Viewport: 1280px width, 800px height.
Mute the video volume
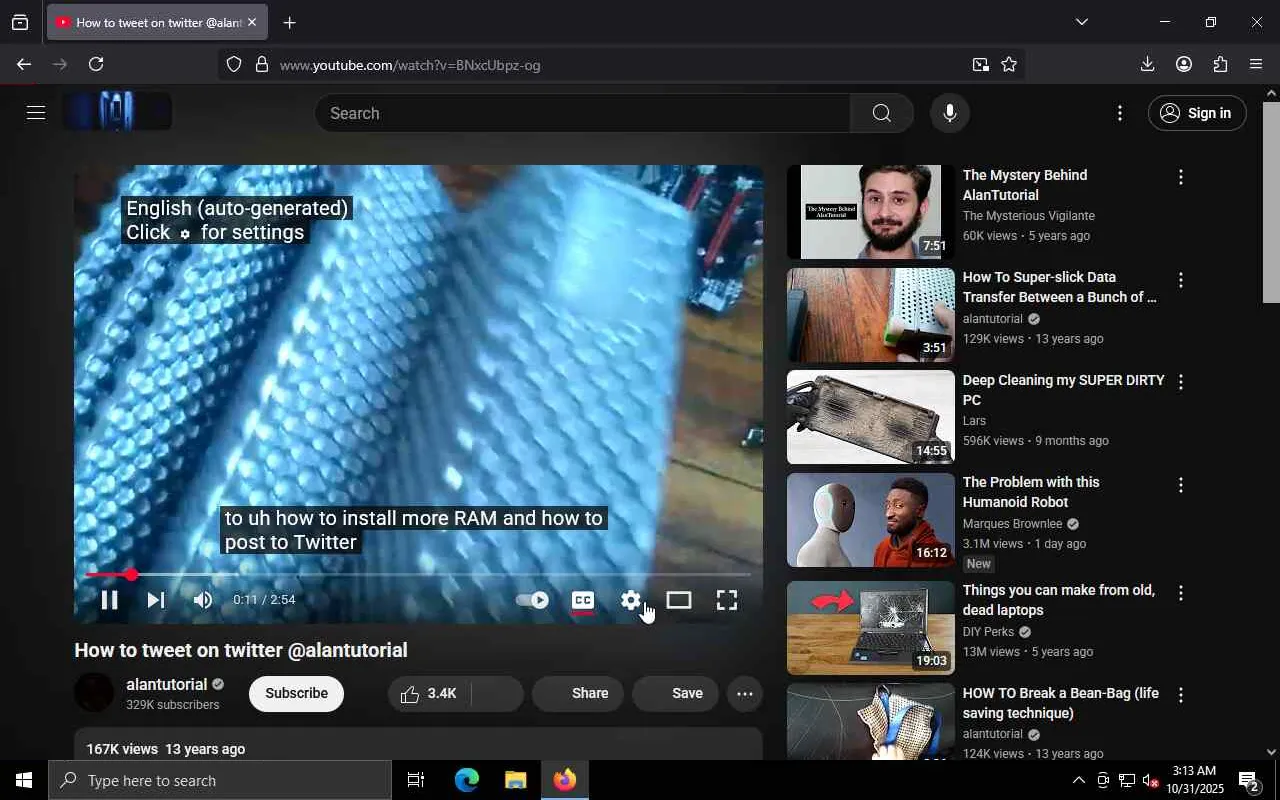203,600
